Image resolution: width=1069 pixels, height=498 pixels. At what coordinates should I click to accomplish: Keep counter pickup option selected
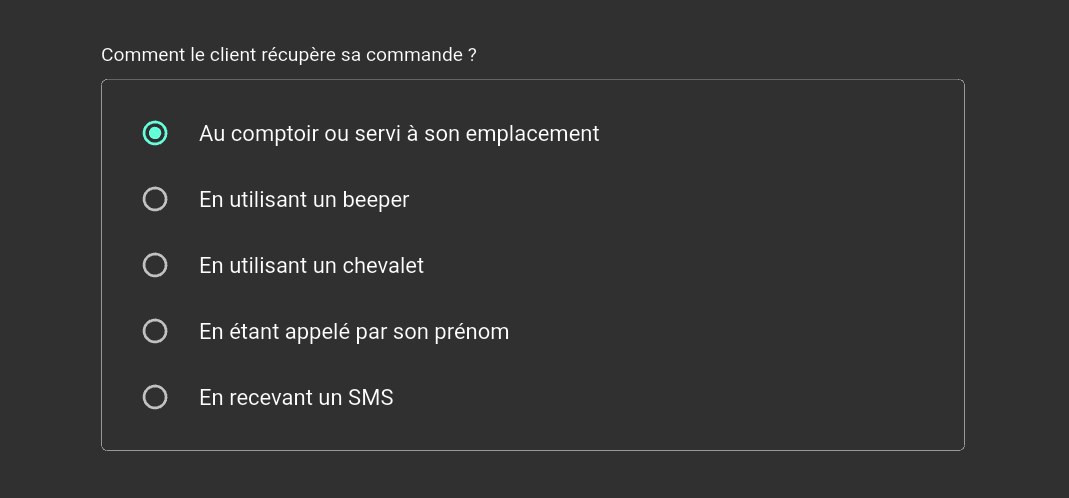pos(155,133)
